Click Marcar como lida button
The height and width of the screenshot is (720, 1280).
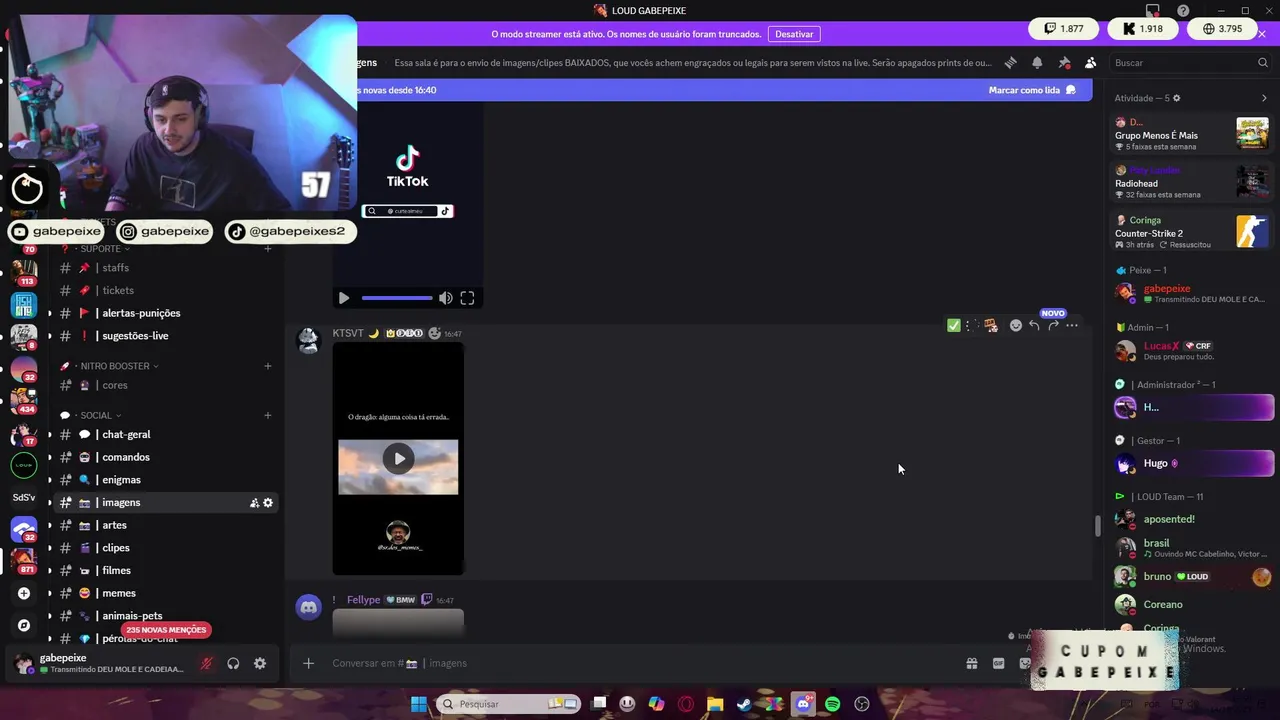point(1032,90)
